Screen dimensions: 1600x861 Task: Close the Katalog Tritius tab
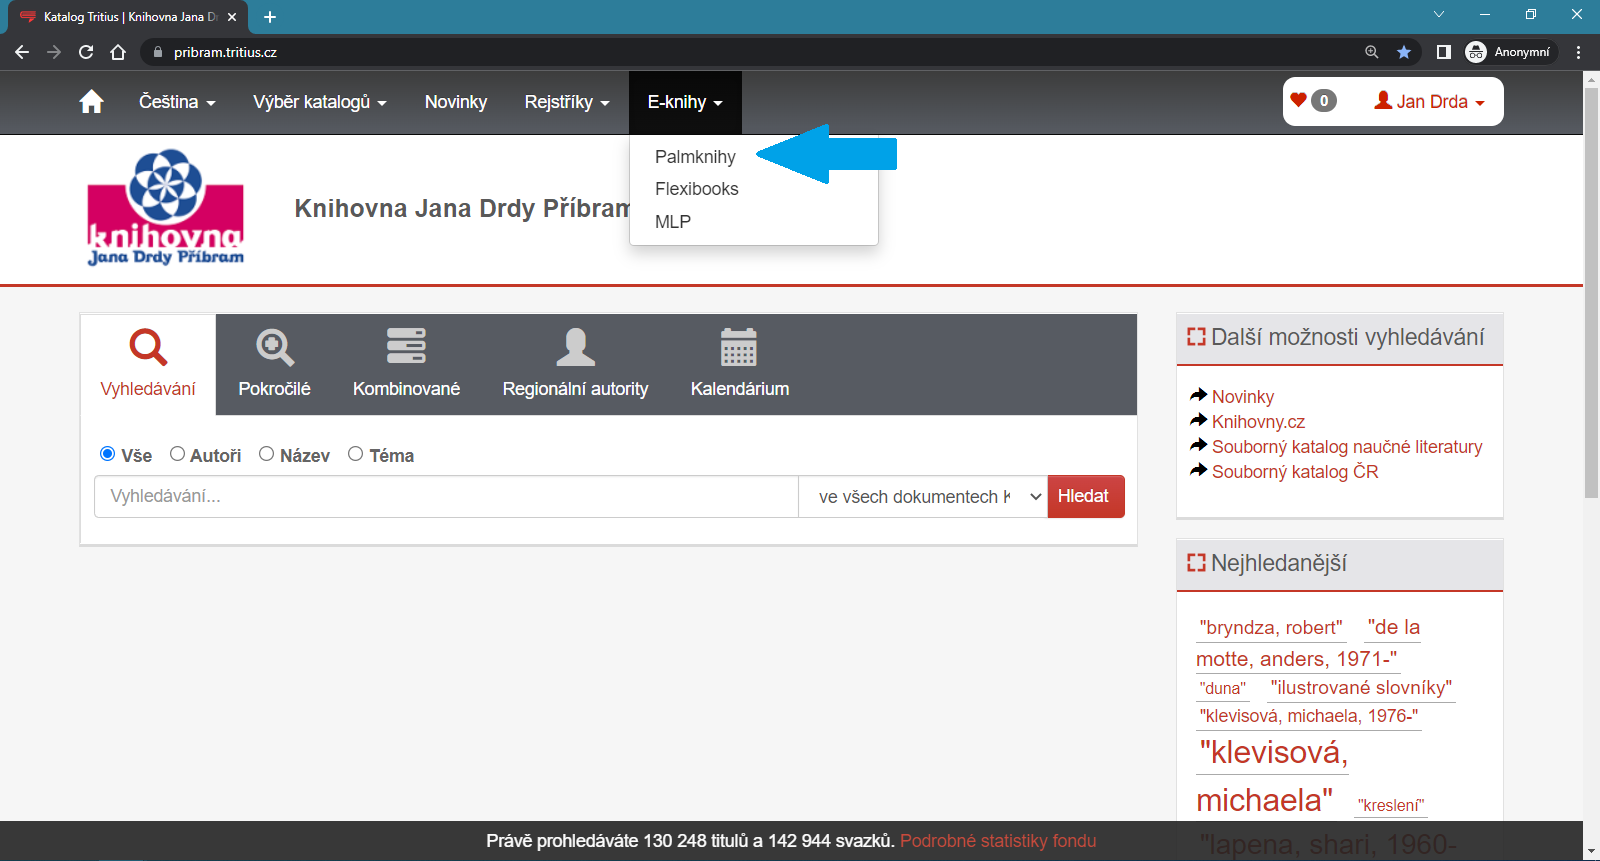pyautogui.click(x=232, y=17)
